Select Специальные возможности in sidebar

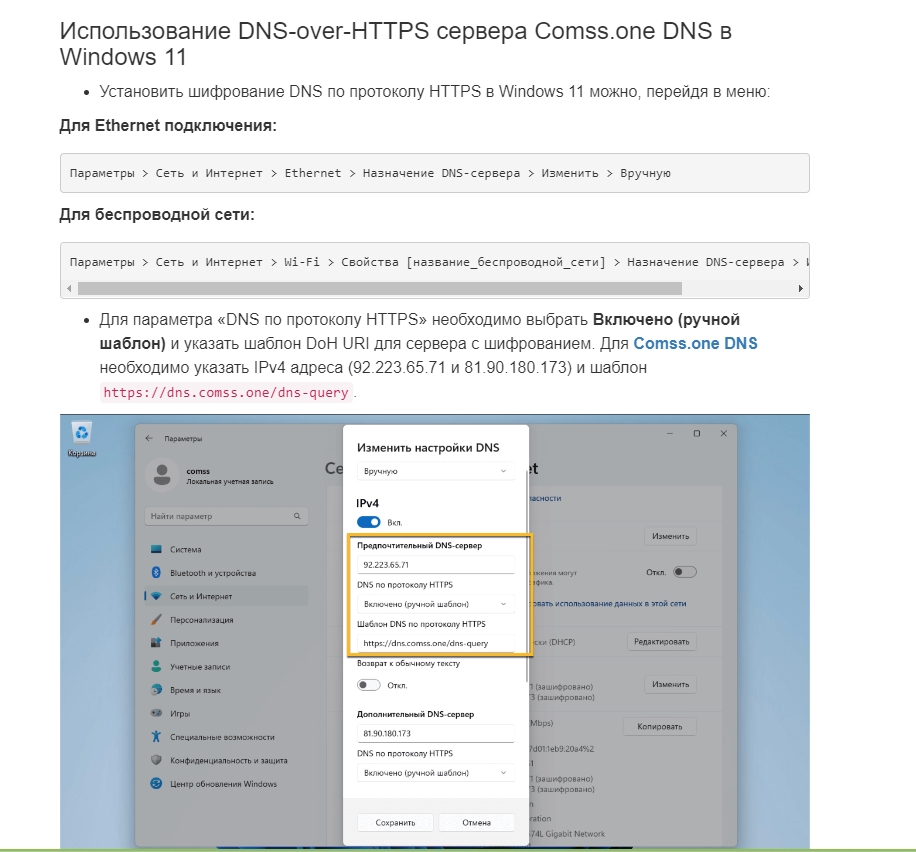(x=226, y=736)
